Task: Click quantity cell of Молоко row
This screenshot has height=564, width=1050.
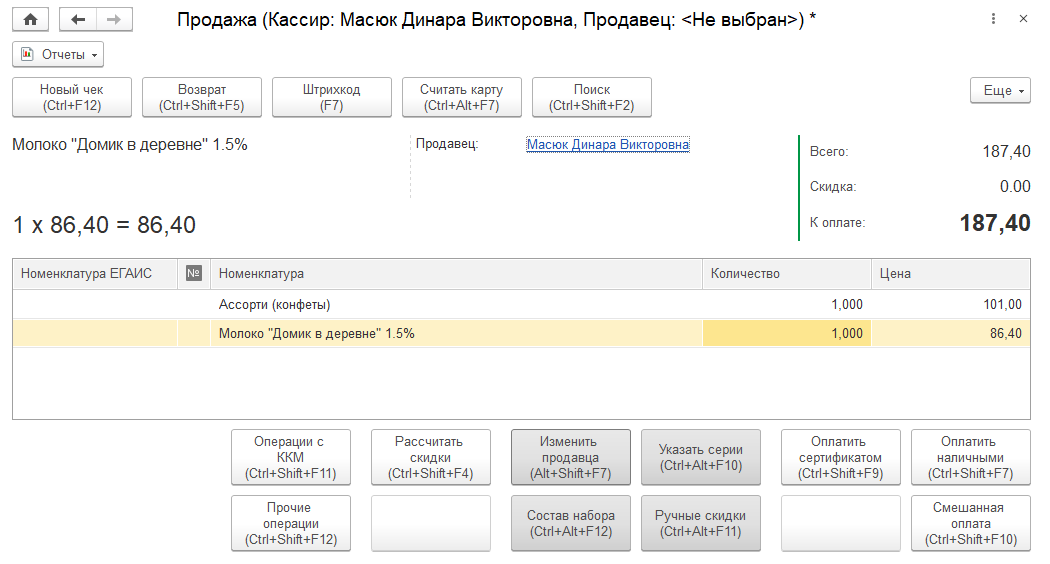Action: [786, 334]
